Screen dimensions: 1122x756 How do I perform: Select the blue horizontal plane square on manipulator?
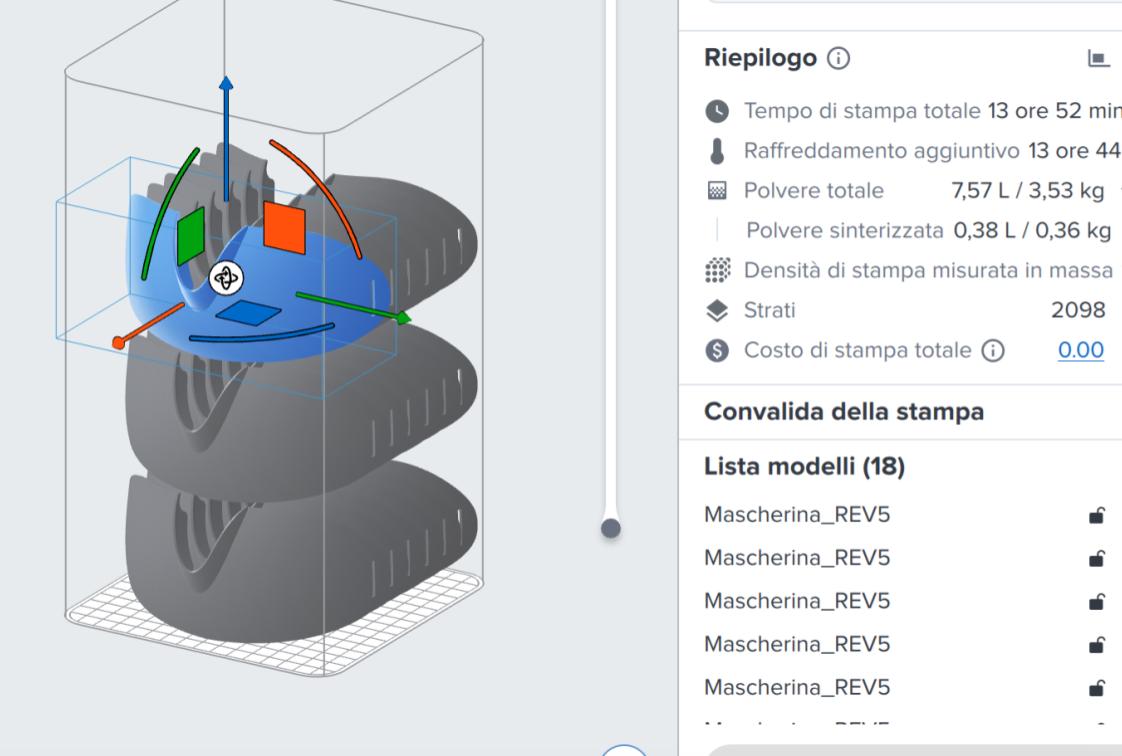[x=248, y=313]
